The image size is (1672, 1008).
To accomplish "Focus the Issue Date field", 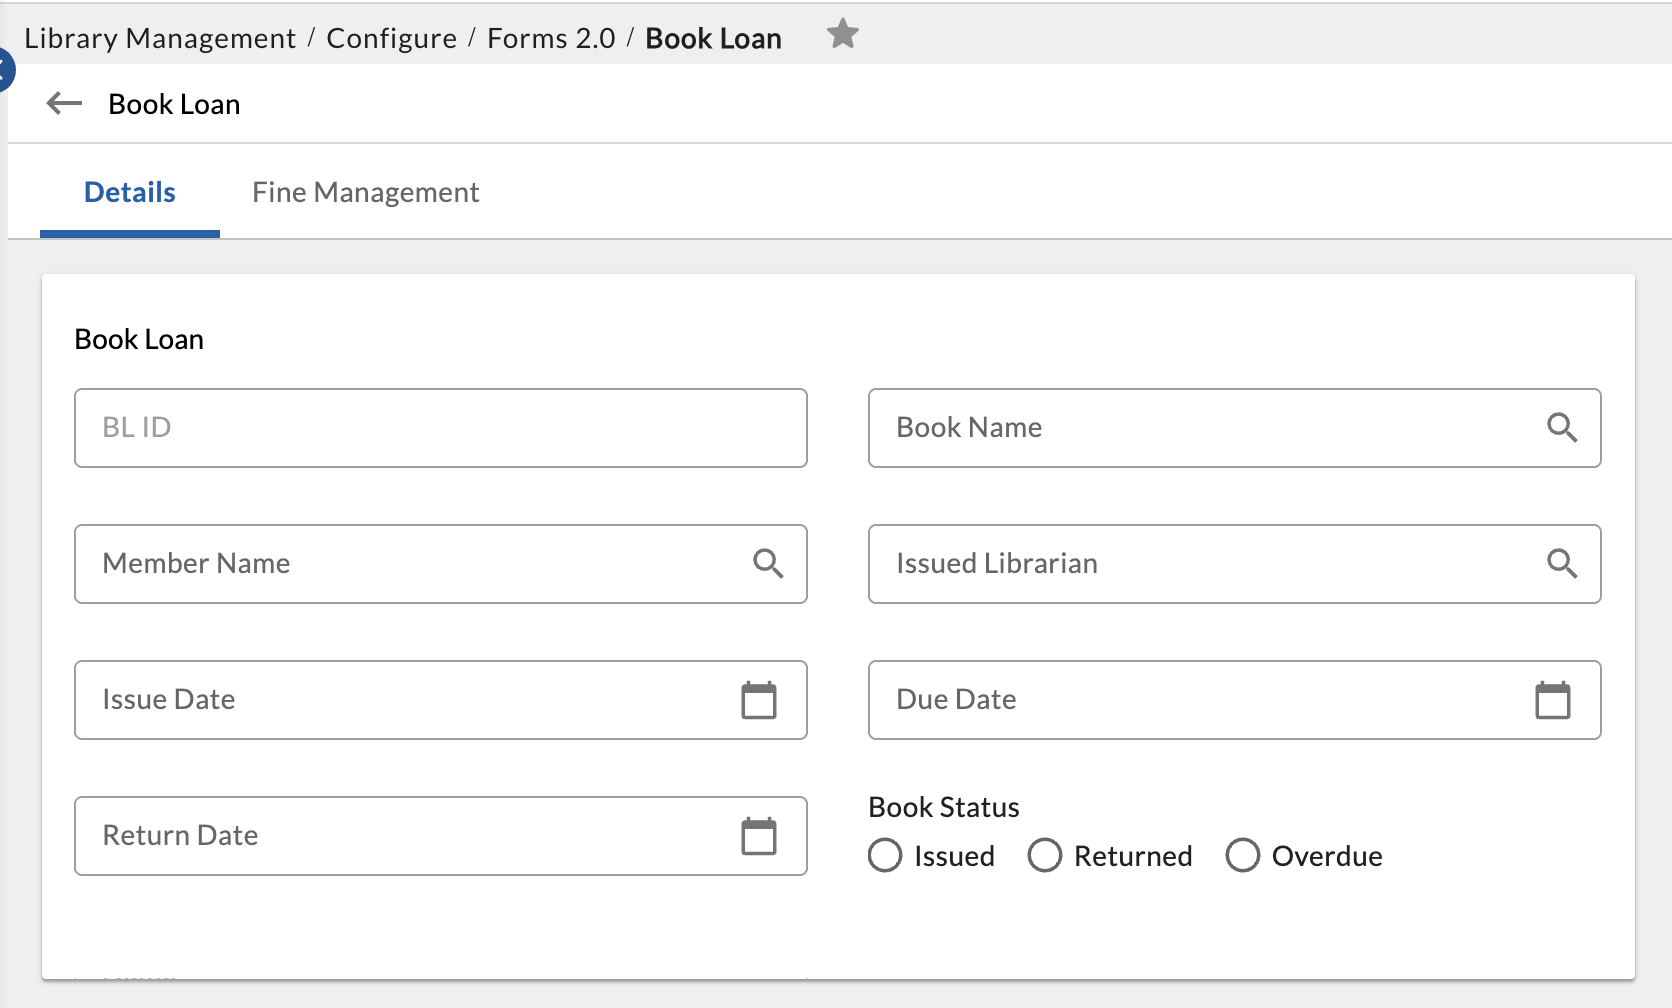I will pyautogui.click(x=441, y=700).
